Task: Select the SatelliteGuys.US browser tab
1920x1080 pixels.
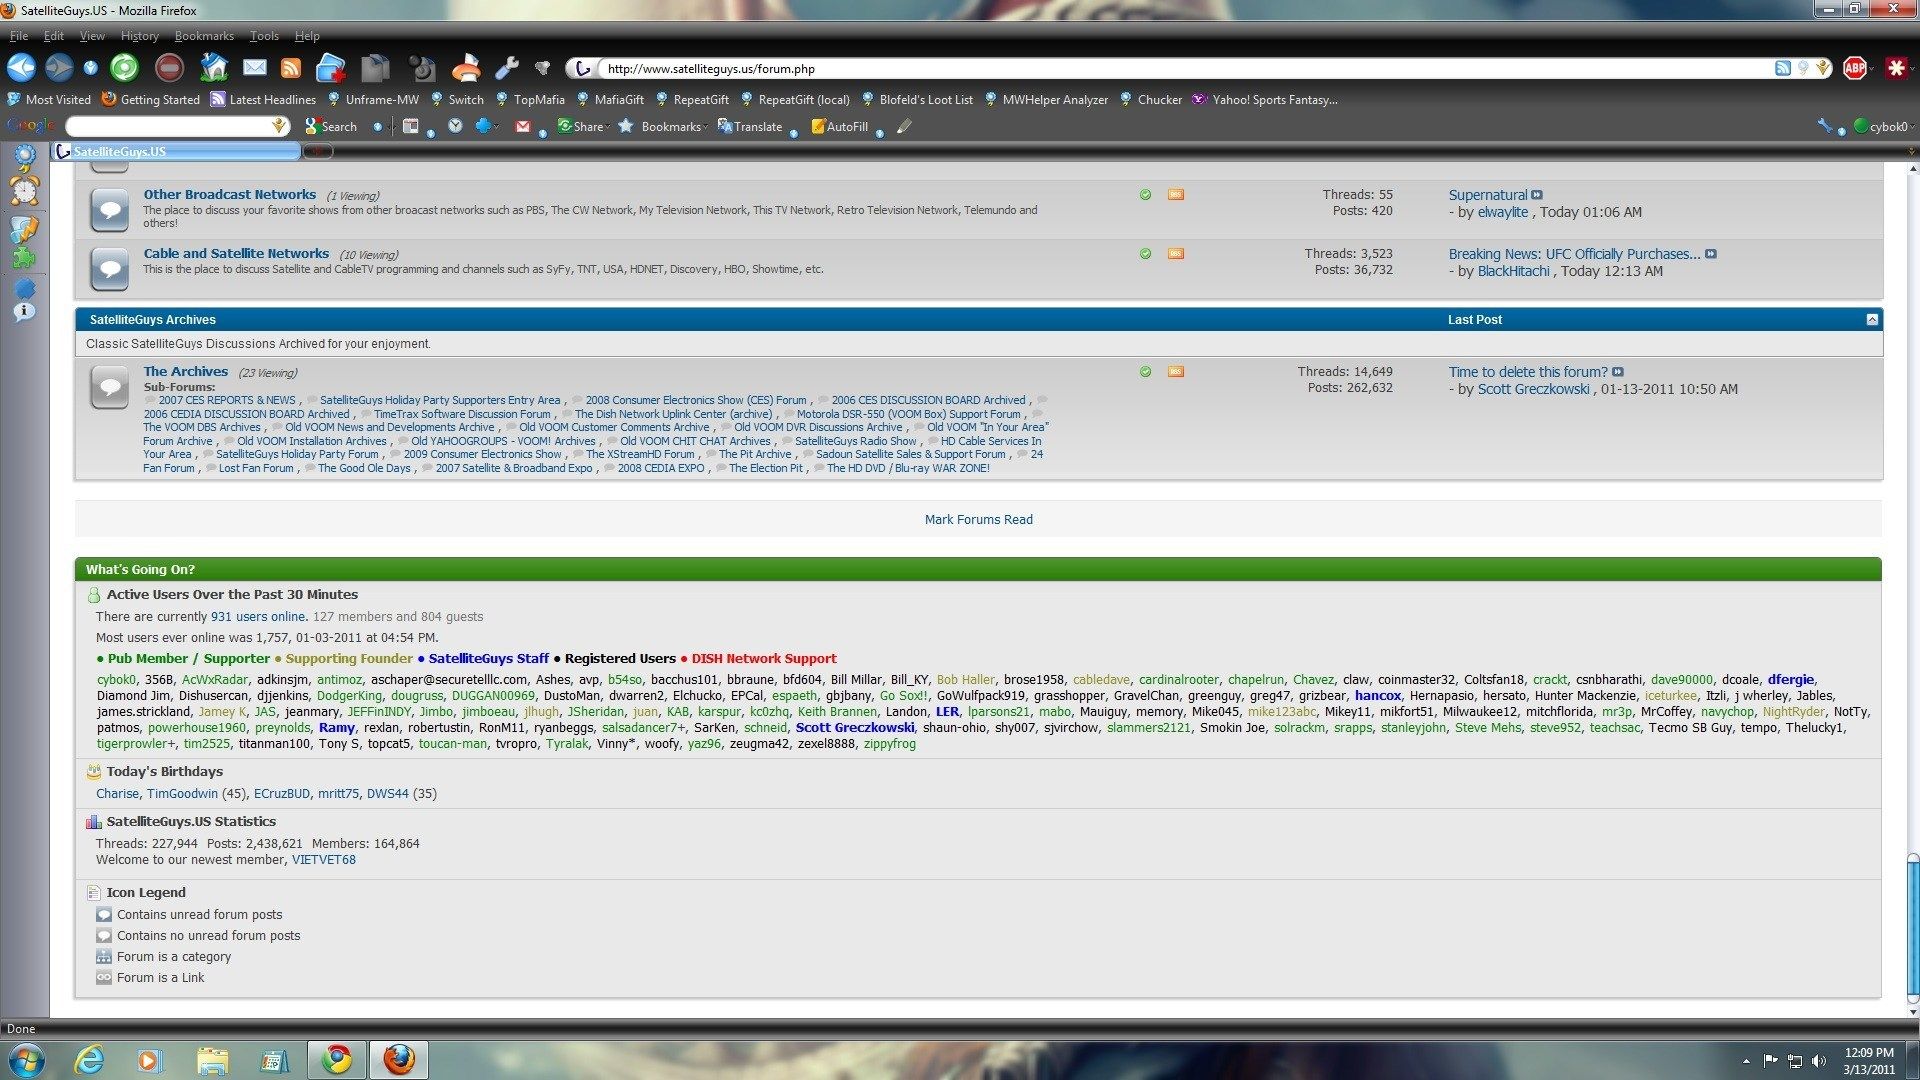Action: pyautogui.click(x=177, y=151)
